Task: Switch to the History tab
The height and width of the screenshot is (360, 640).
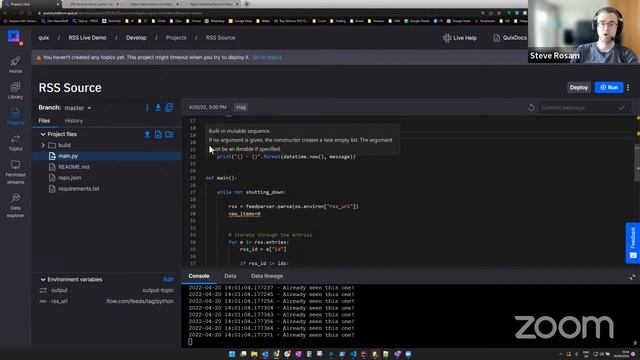Action: pos(73,121)
